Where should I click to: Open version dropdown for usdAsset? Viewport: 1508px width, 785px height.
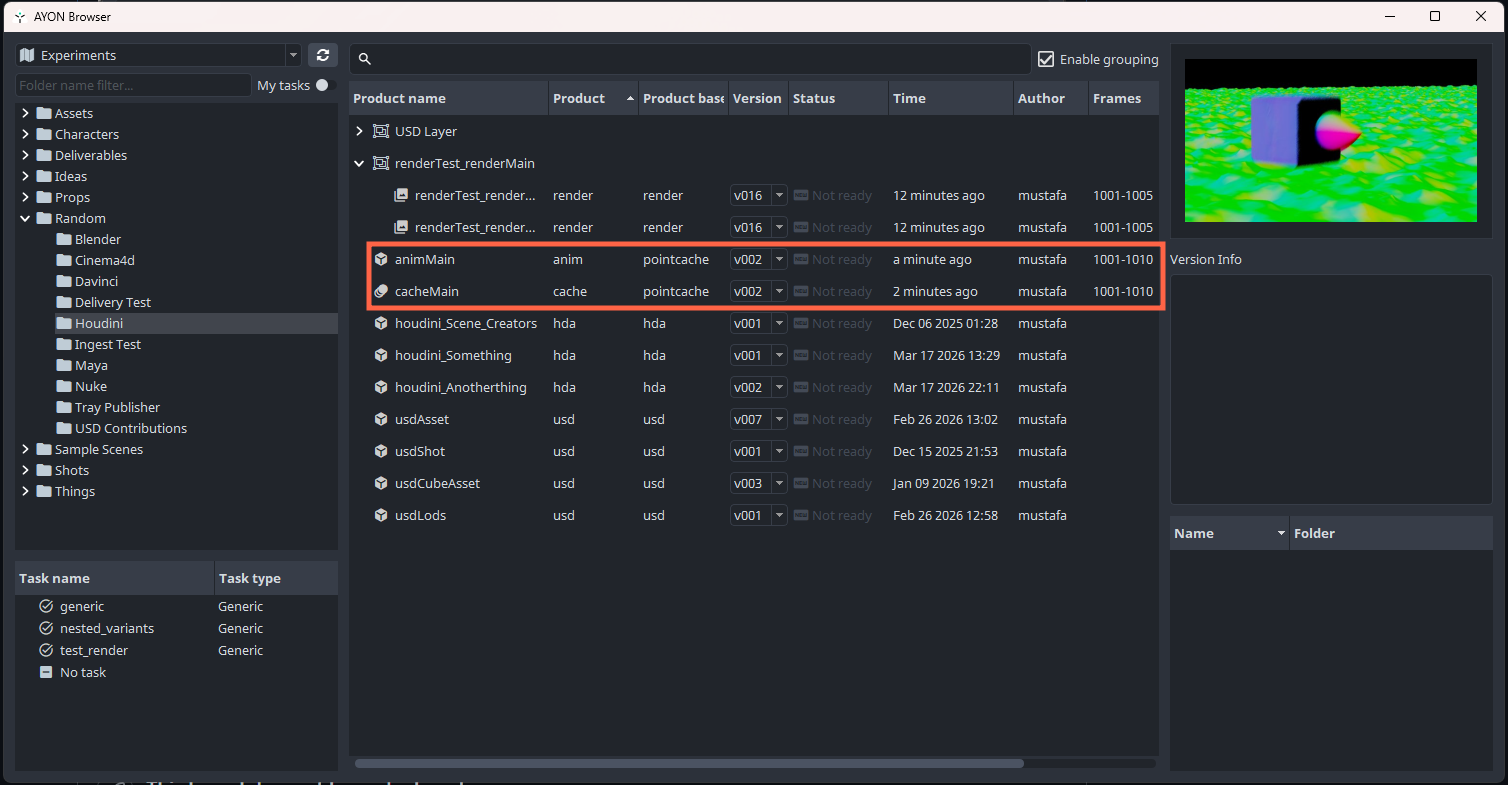(779, 419)
